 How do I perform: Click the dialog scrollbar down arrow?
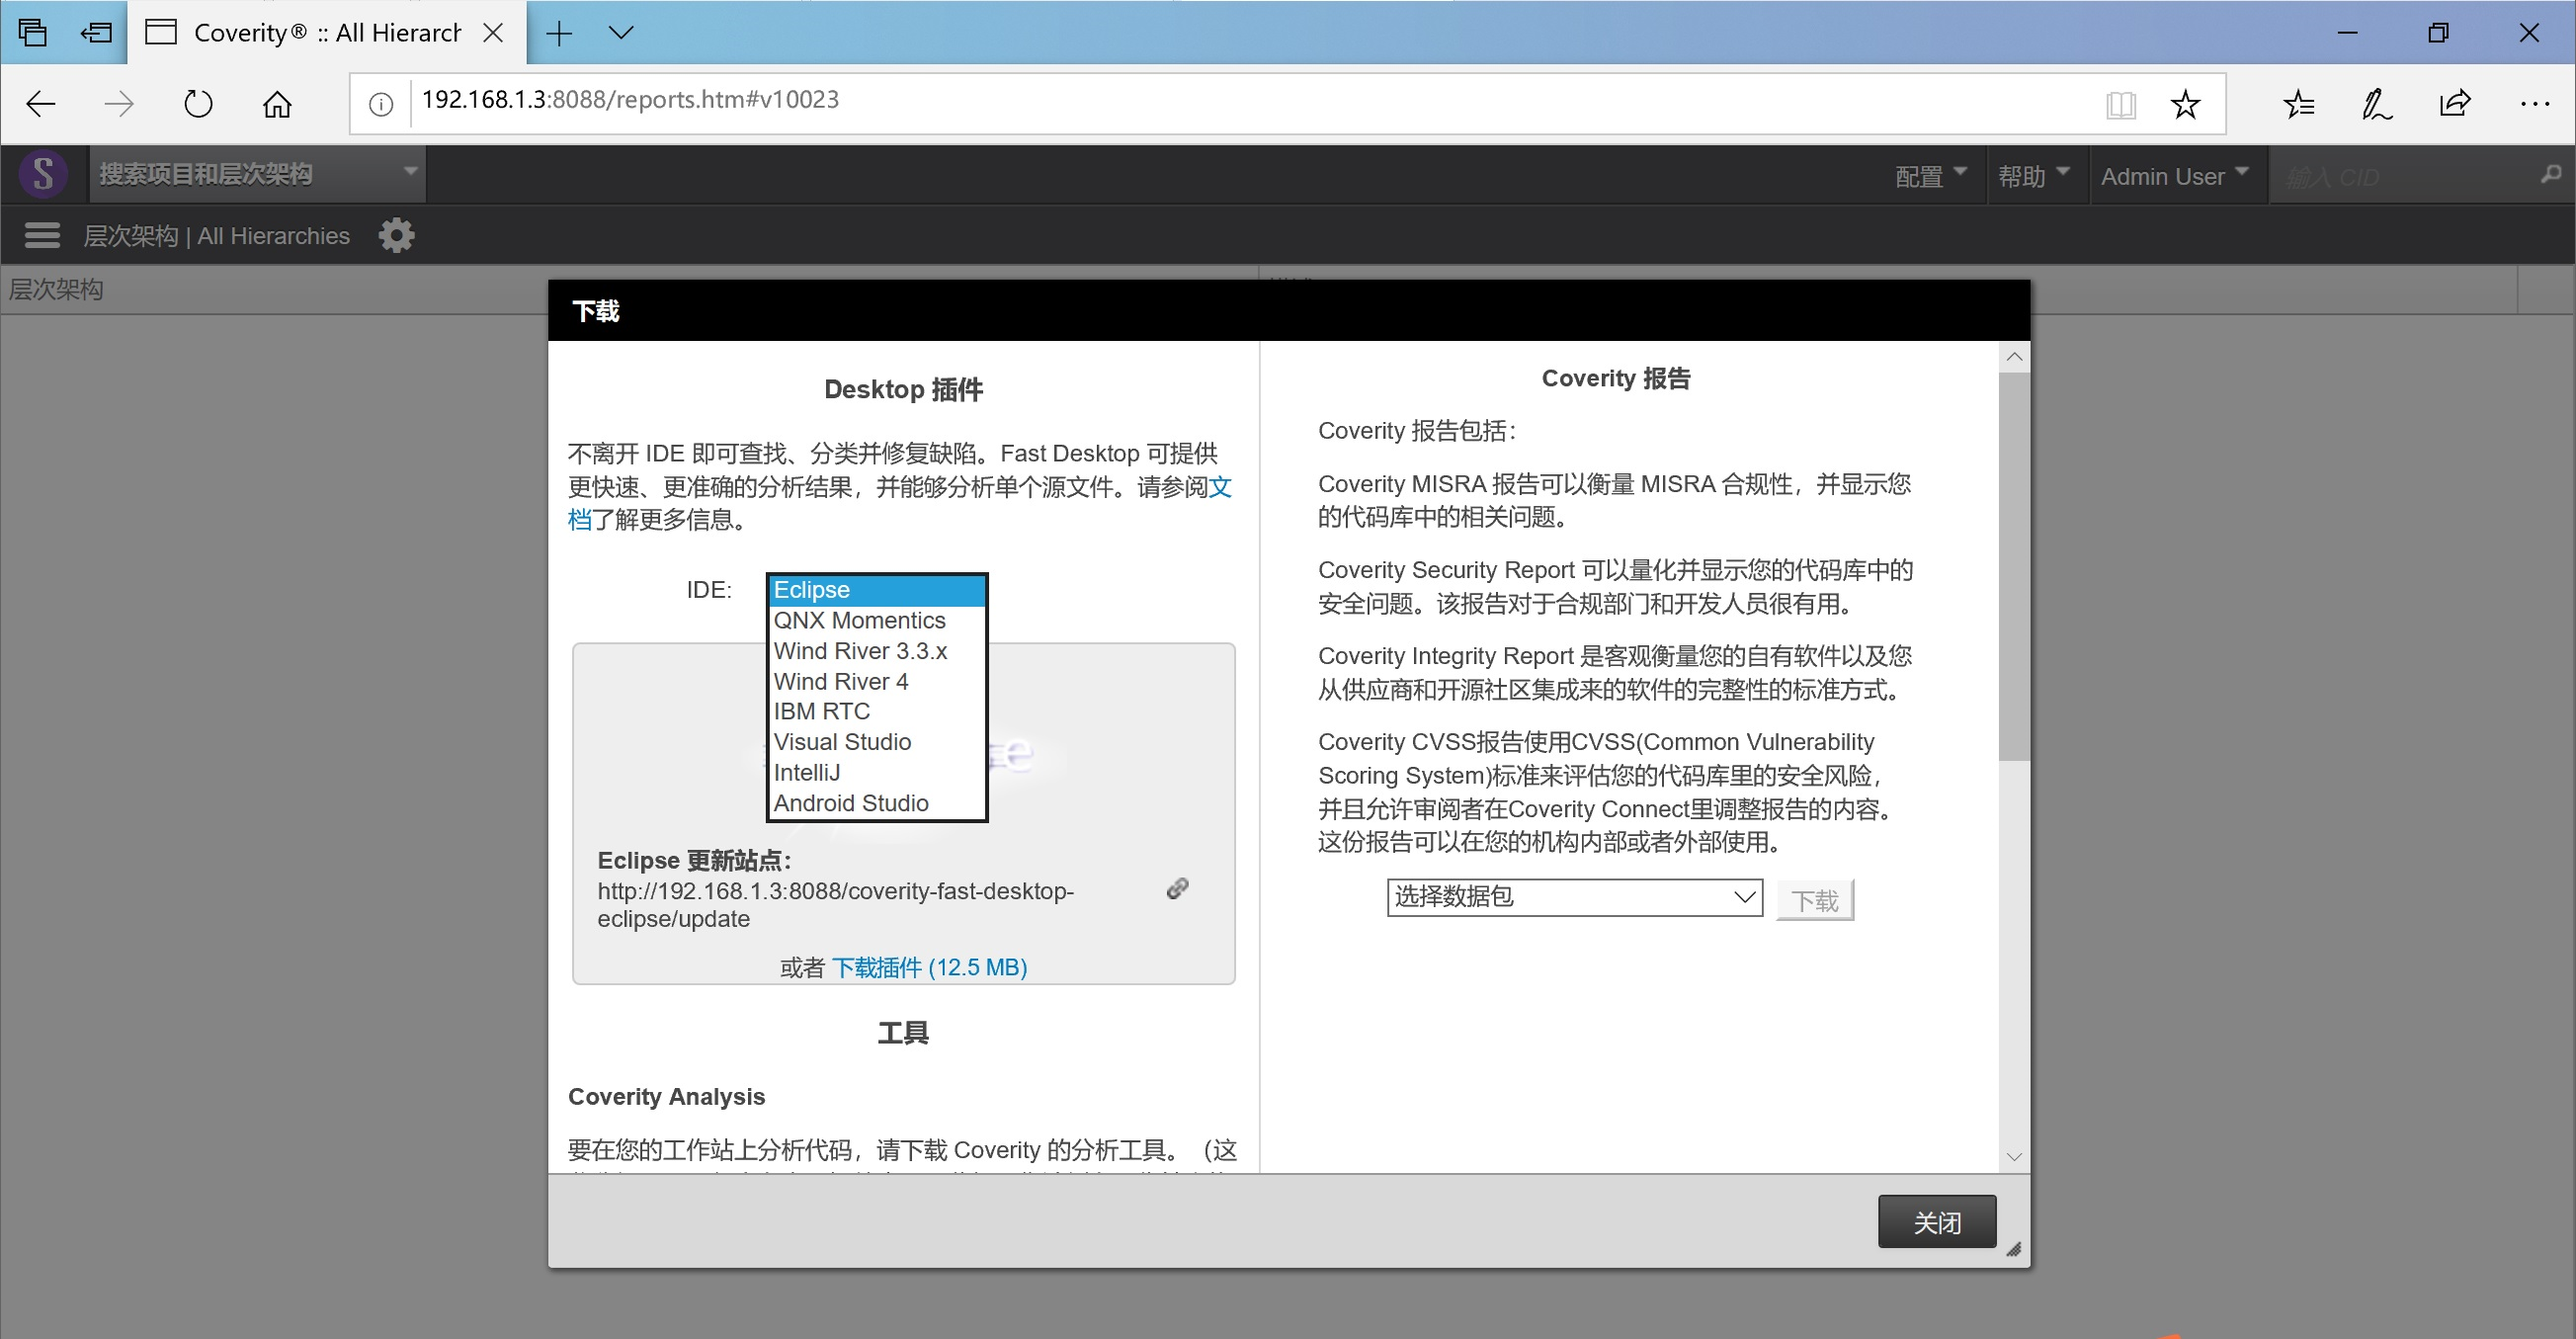pos(2014,1156)
